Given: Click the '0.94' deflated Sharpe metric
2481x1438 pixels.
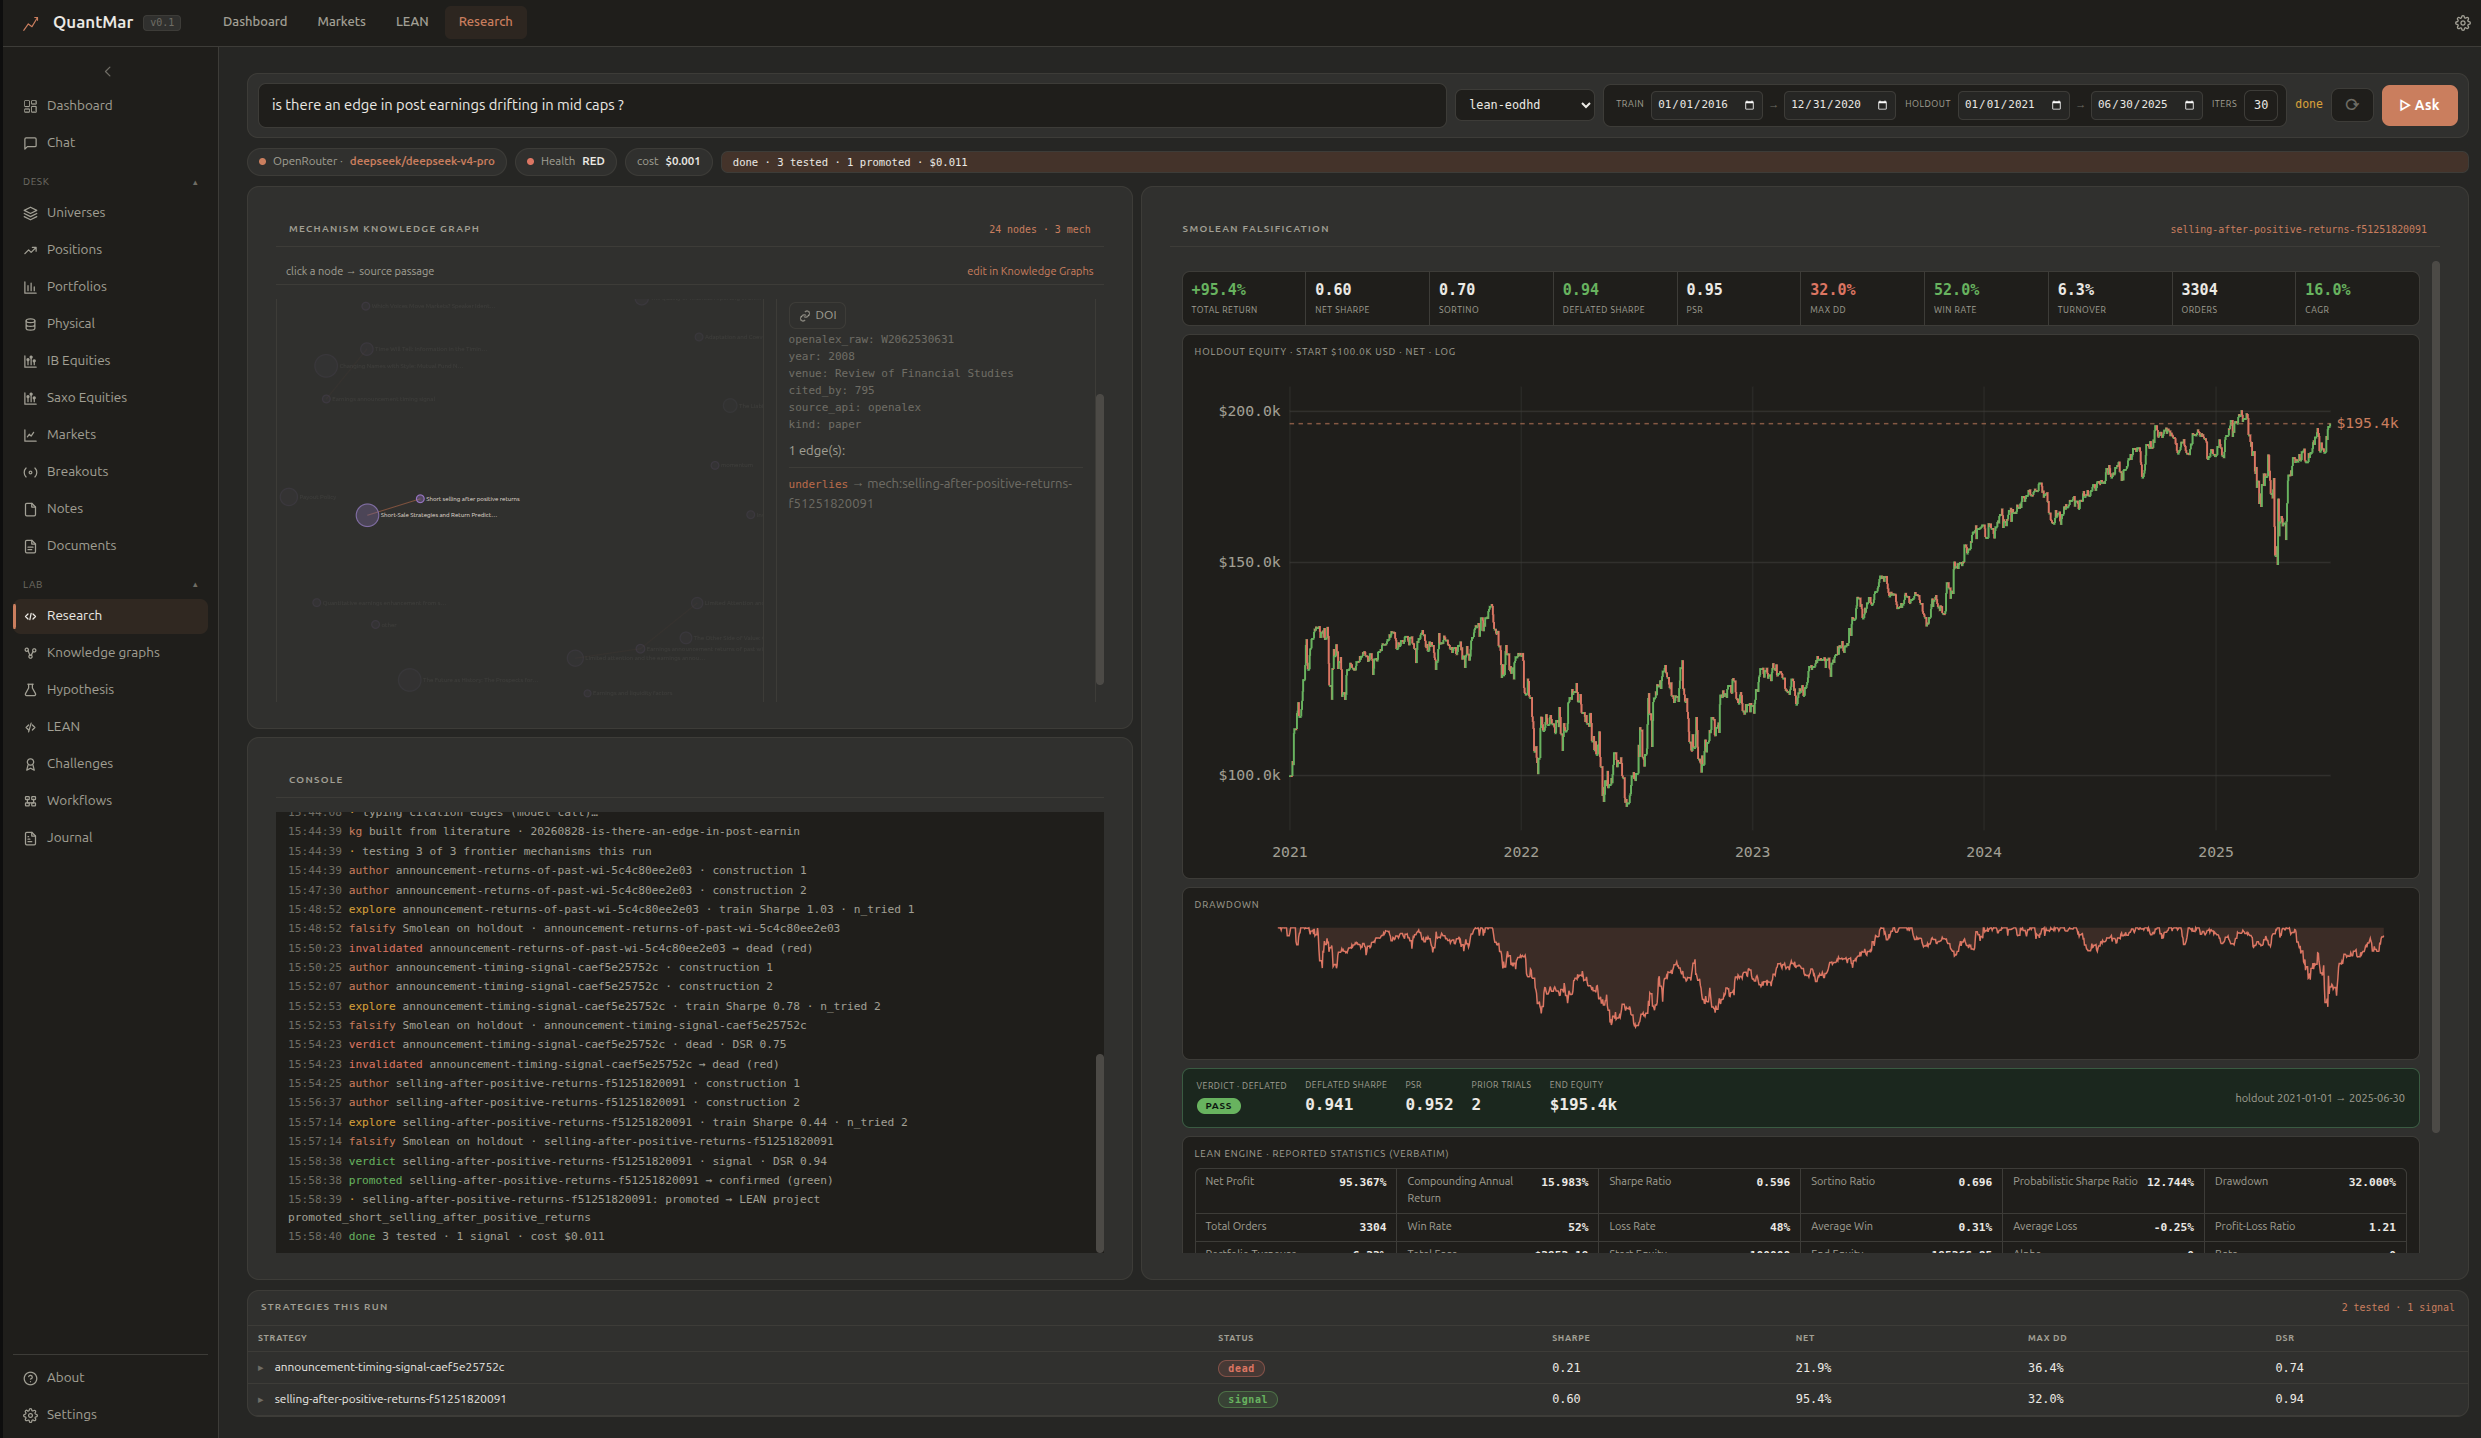Looking at the screenshot, I should pyautogui.click(x=1580, y=290).
